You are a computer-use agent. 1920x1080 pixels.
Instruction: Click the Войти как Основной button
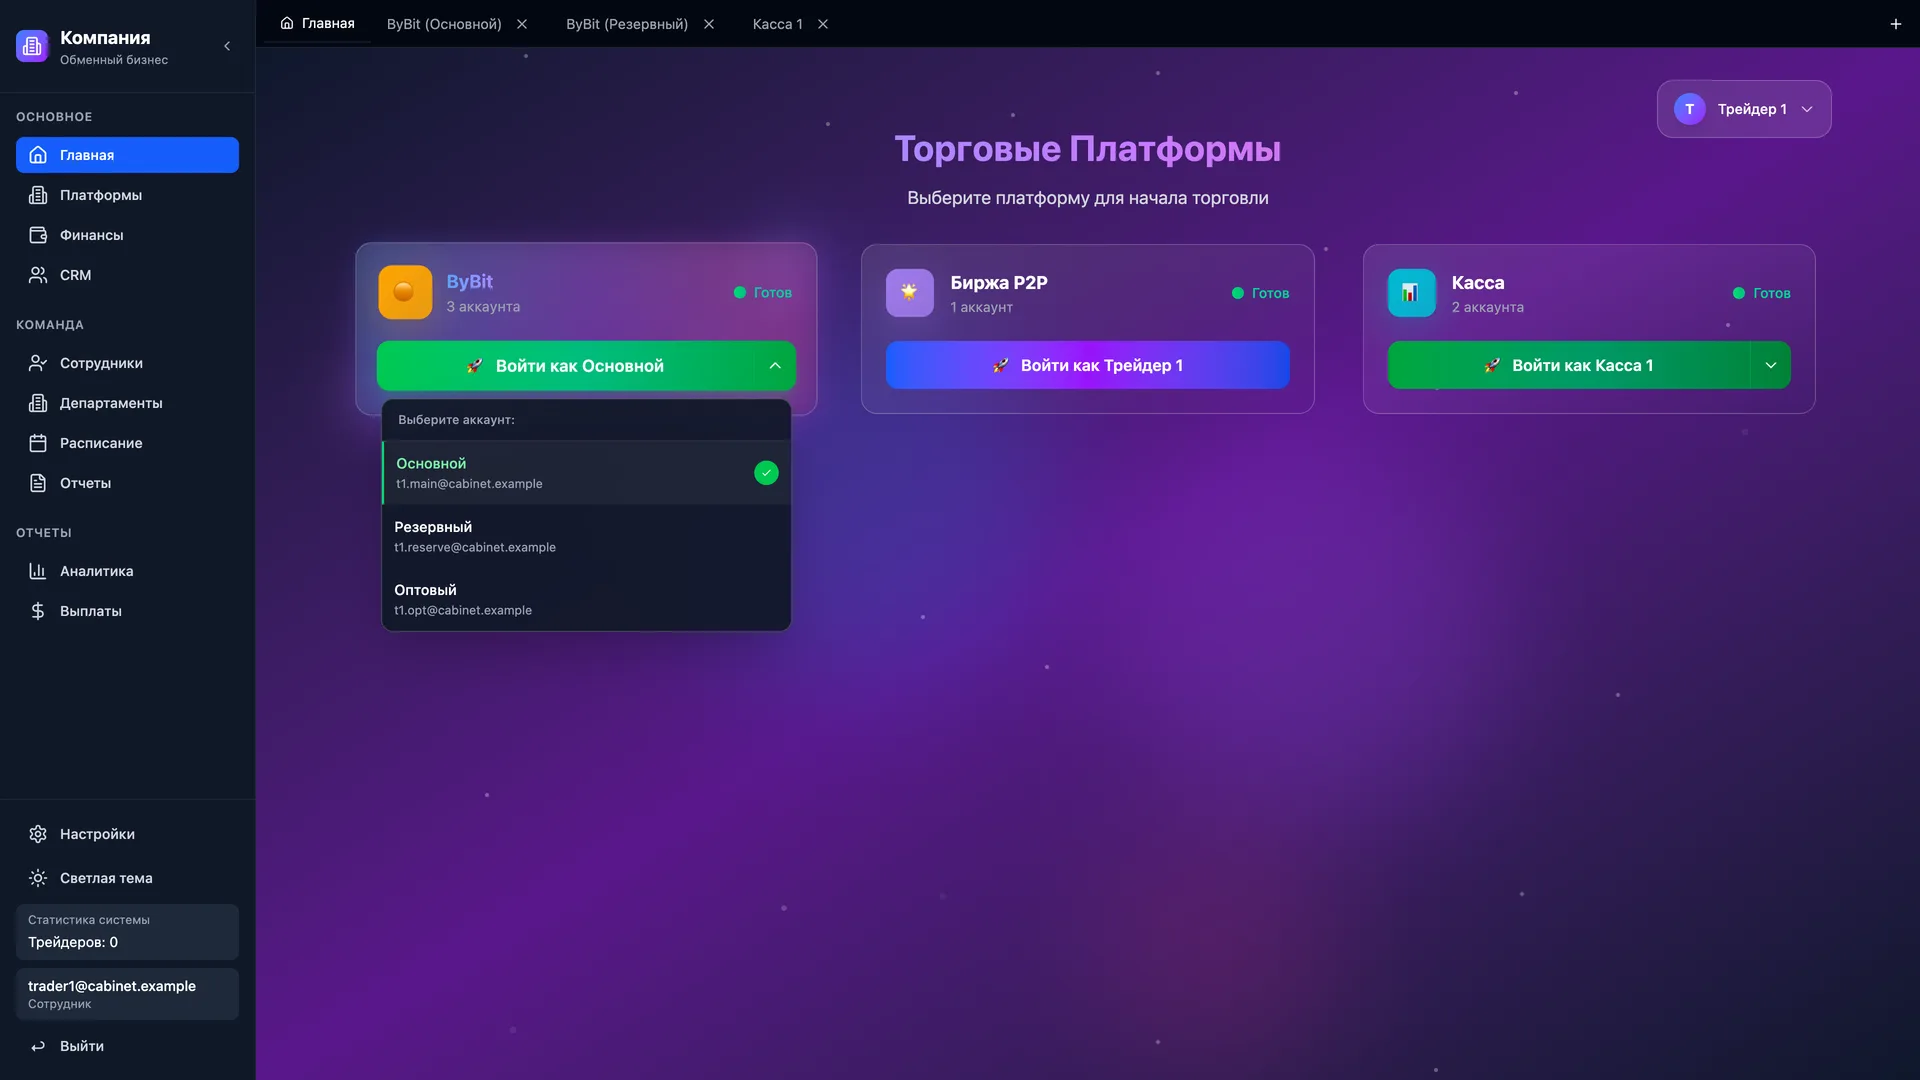tap(565, 366)
